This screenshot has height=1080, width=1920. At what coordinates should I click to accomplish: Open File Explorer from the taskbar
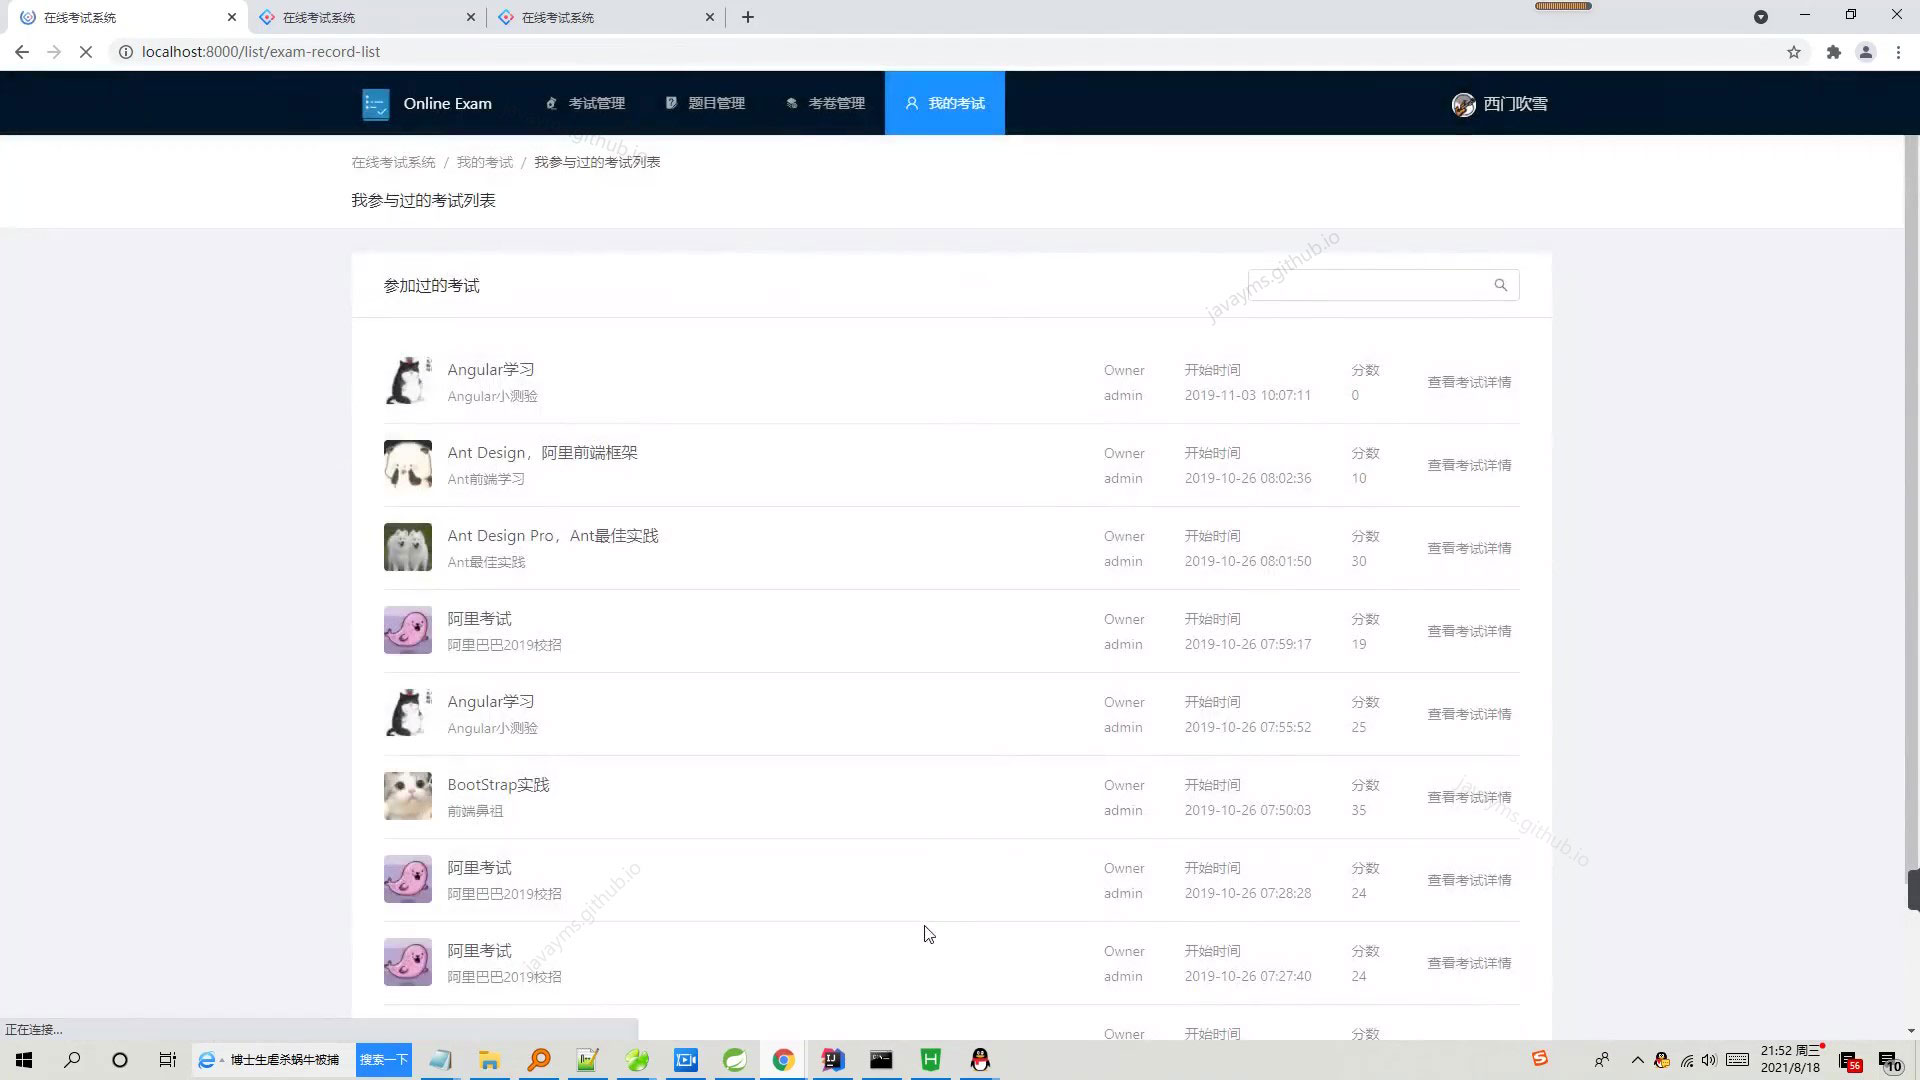click(488, 1059)
